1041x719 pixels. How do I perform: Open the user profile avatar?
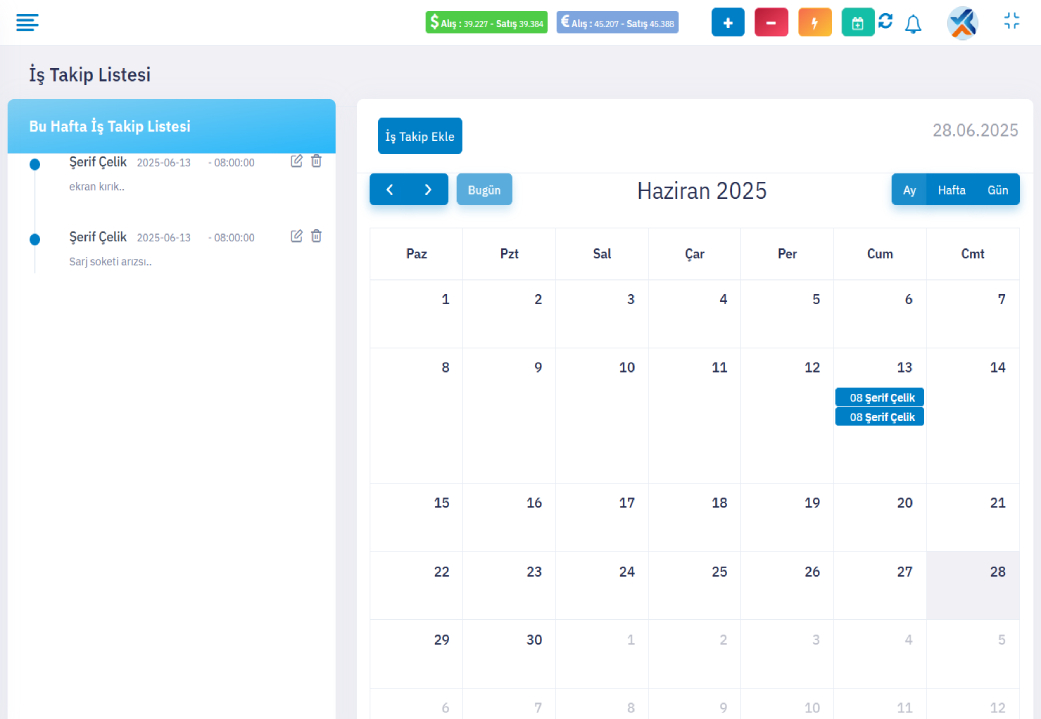[962, 22]
